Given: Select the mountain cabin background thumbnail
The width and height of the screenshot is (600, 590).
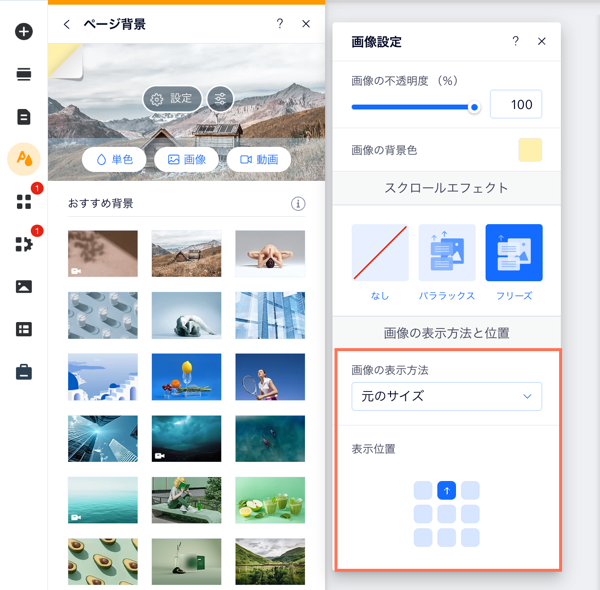Looking at the screenshot, I should pos(186,254).
